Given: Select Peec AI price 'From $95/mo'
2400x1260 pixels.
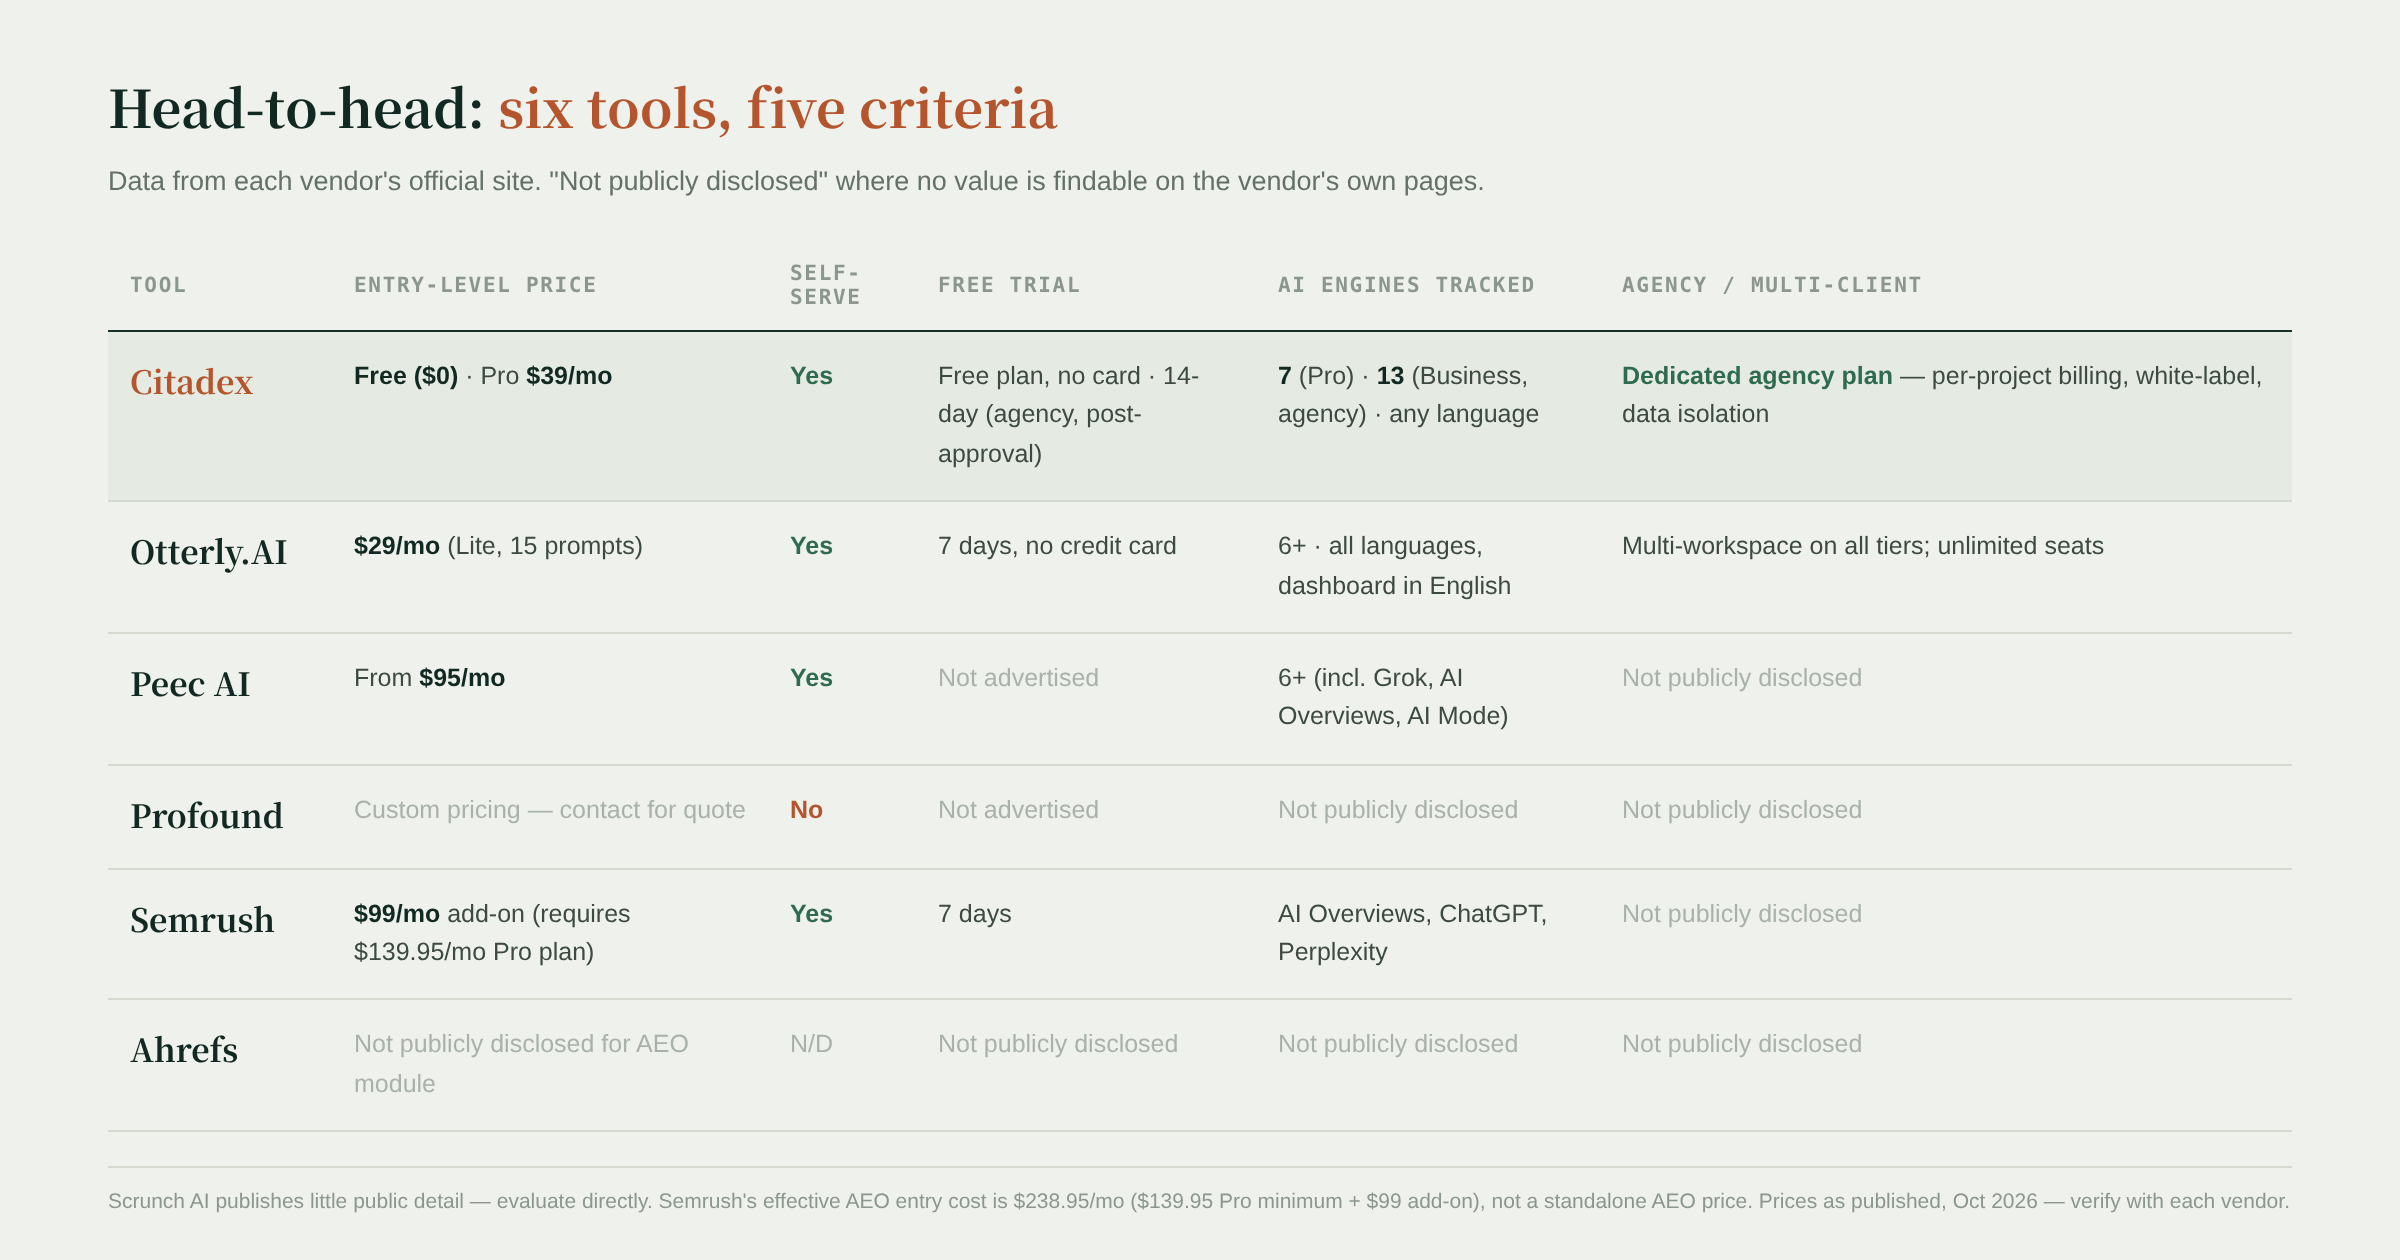Looking at the screenshot, I should pos(429,678).
